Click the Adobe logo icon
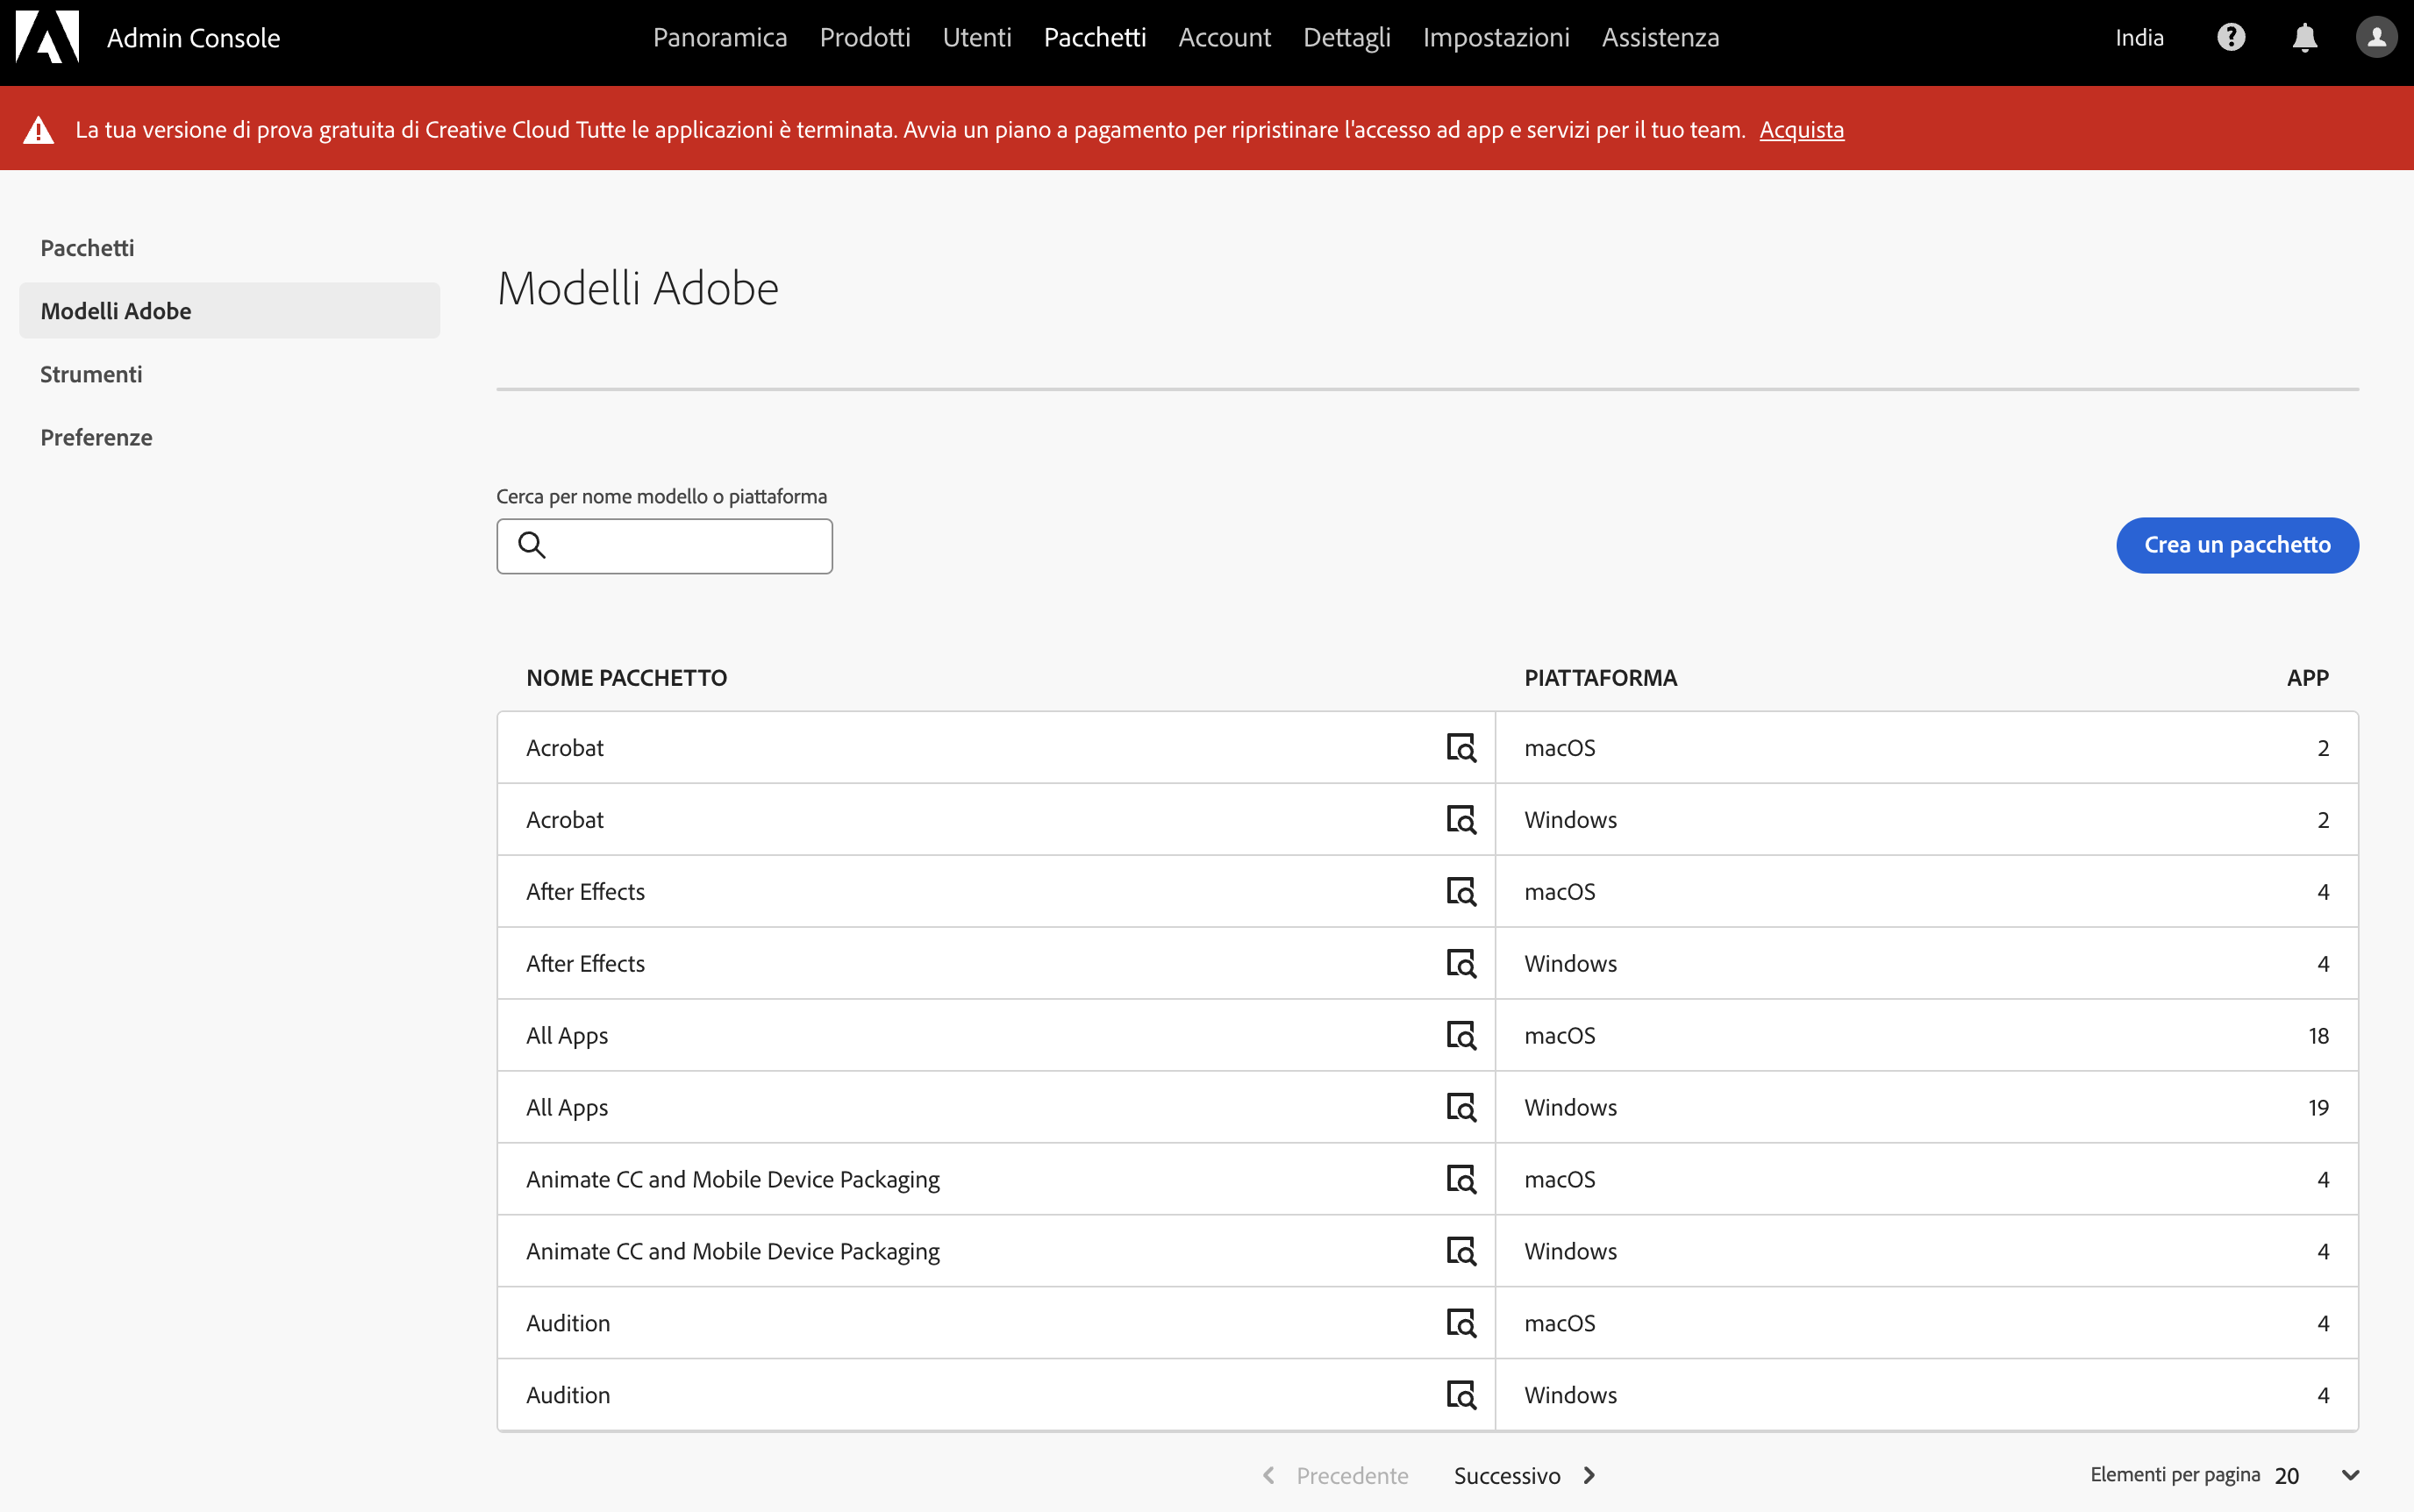The width and height of the screenshot is (2414, 1512). click(47, 37)
